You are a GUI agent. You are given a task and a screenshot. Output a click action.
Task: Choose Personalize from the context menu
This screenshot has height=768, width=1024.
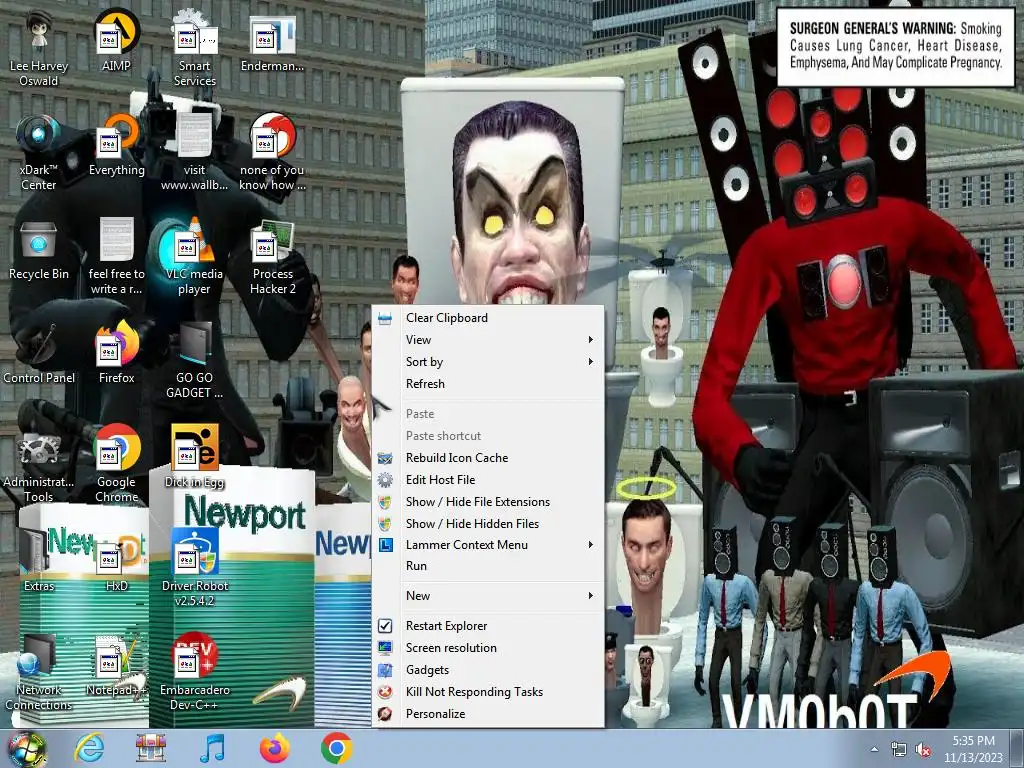(x=487, y=714)
